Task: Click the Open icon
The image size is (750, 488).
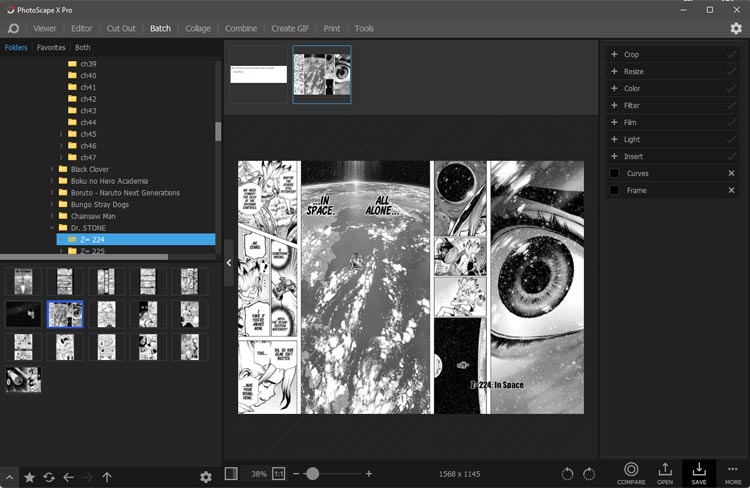Action: [x=665, y=473]
